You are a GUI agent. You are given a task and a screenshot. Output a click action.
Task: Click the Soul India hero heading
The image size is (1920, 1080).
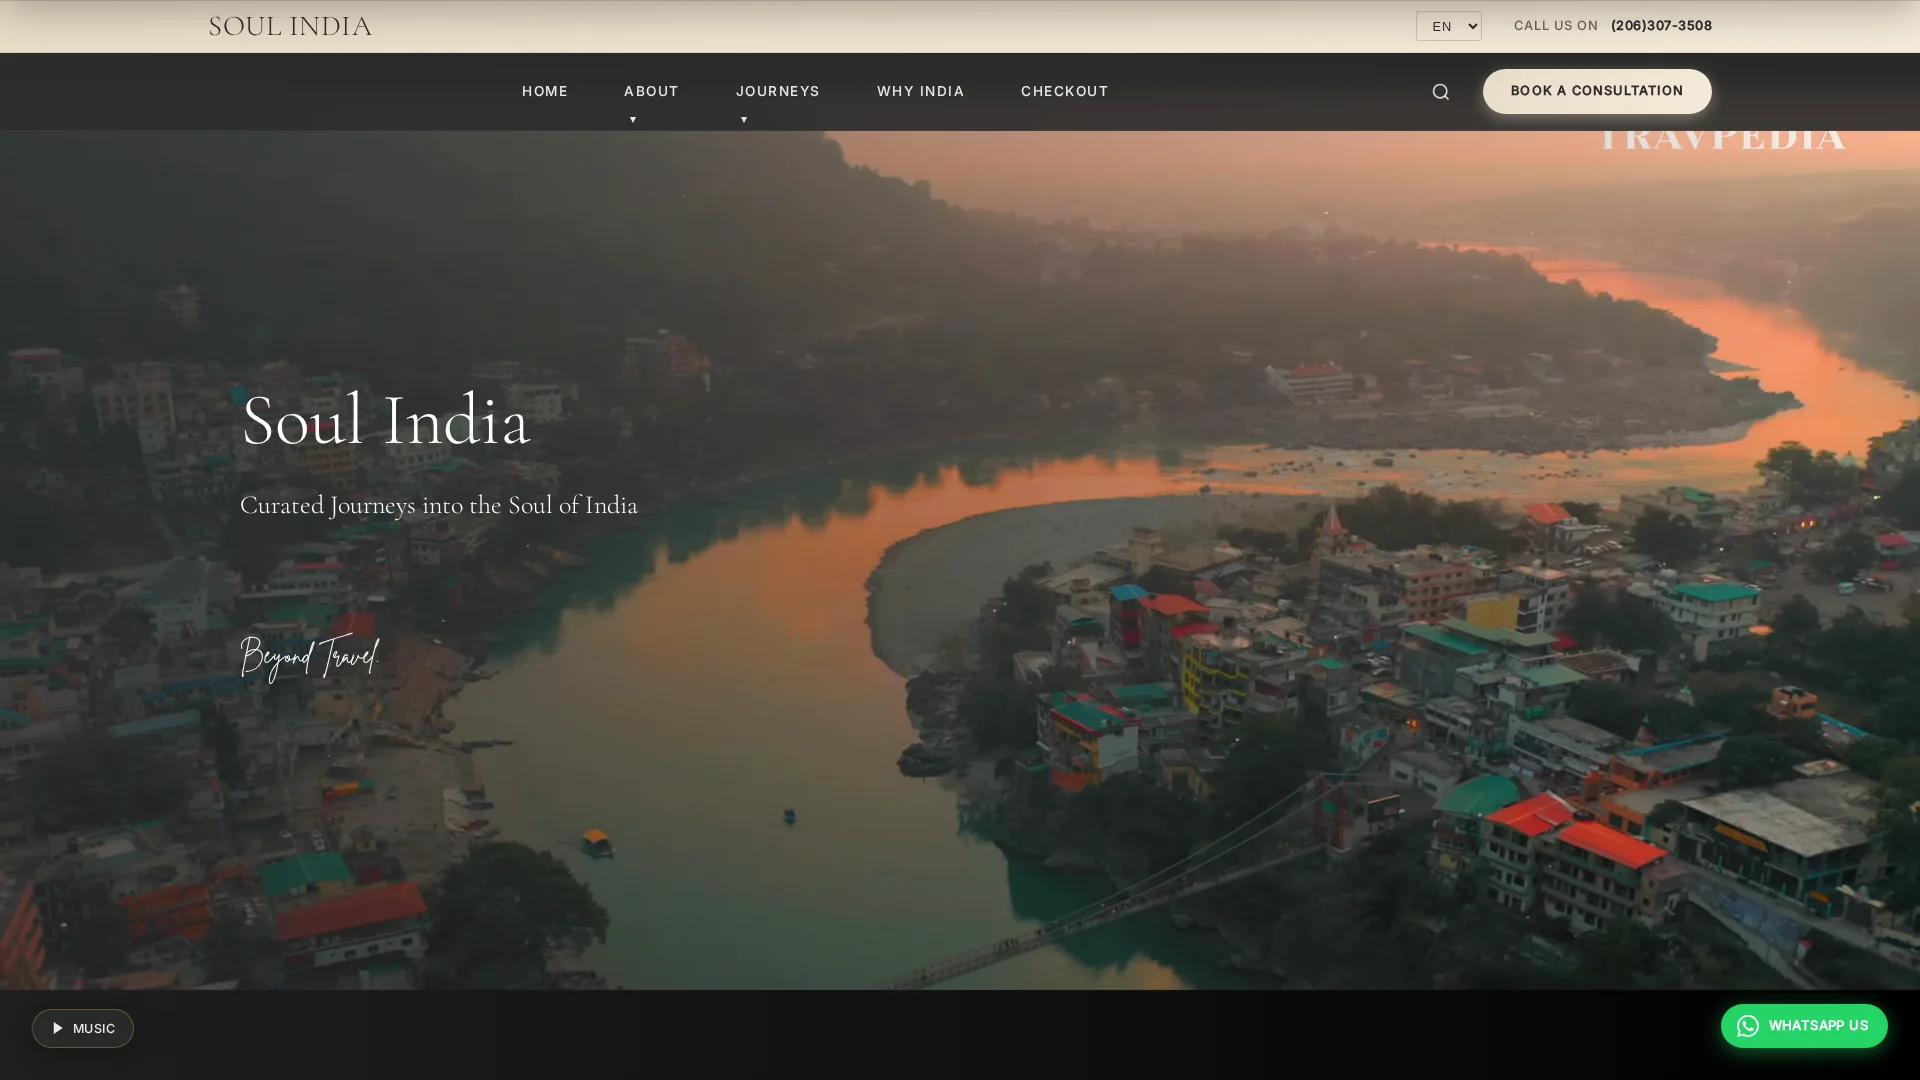point(385,421)
